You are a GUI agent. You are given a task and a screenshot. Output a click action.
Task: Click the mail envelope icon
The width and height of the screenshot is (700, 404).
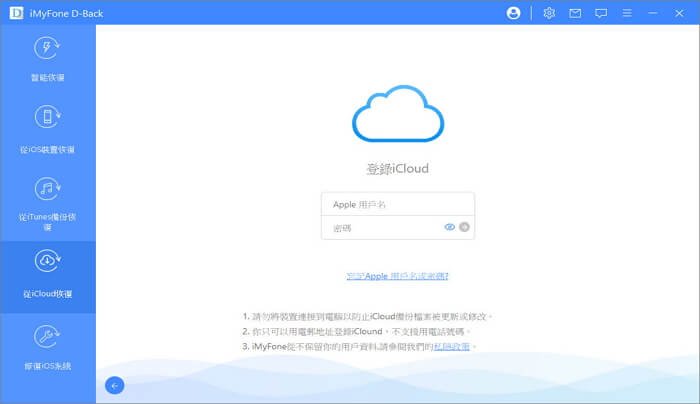[x=575, y=13]
